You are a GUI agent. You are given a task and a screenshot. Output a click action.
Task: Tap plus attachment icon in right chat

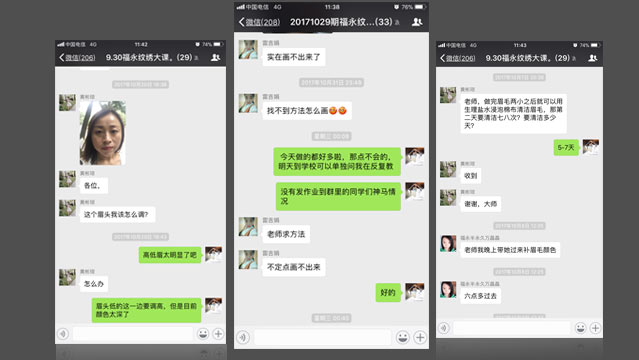[595, 328]
